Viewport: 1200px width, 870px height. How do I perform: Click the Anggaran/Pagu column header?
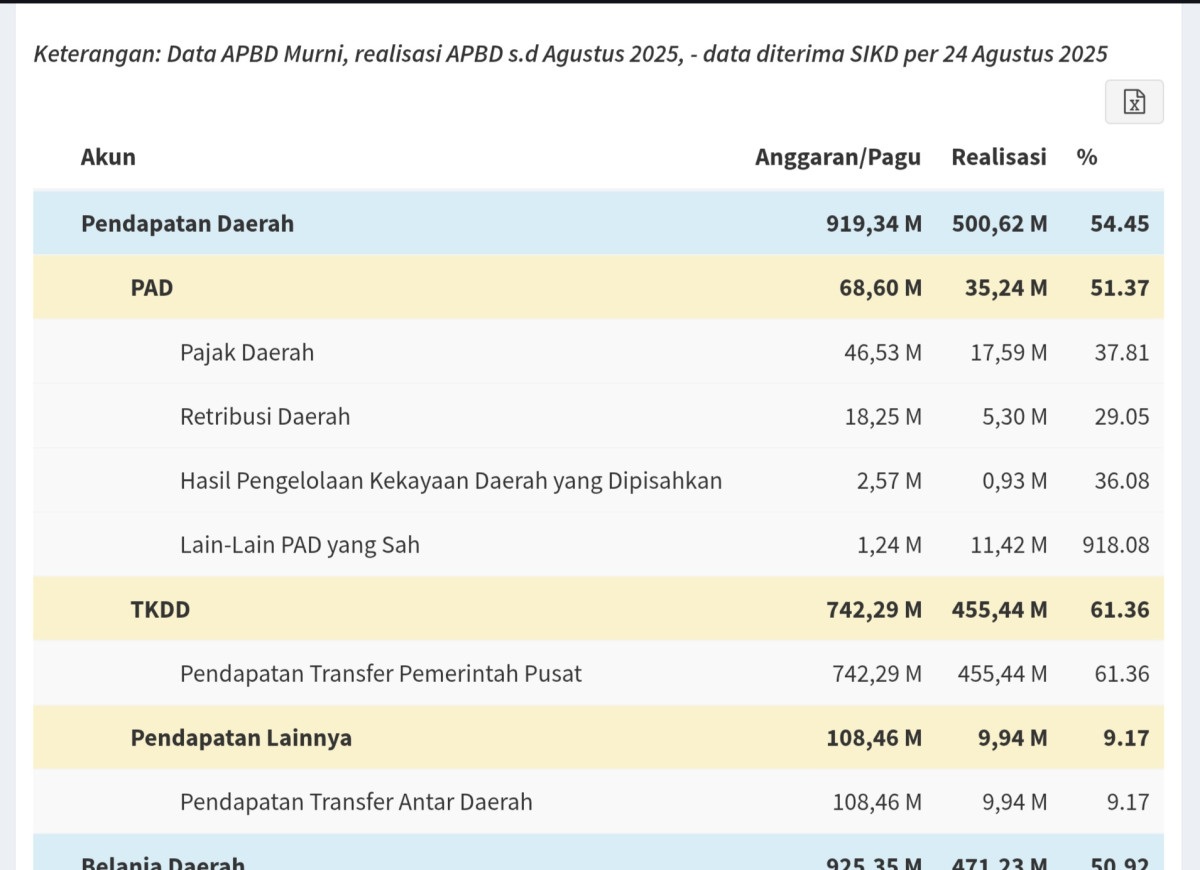pyautogui.click(x=837, y=157)
